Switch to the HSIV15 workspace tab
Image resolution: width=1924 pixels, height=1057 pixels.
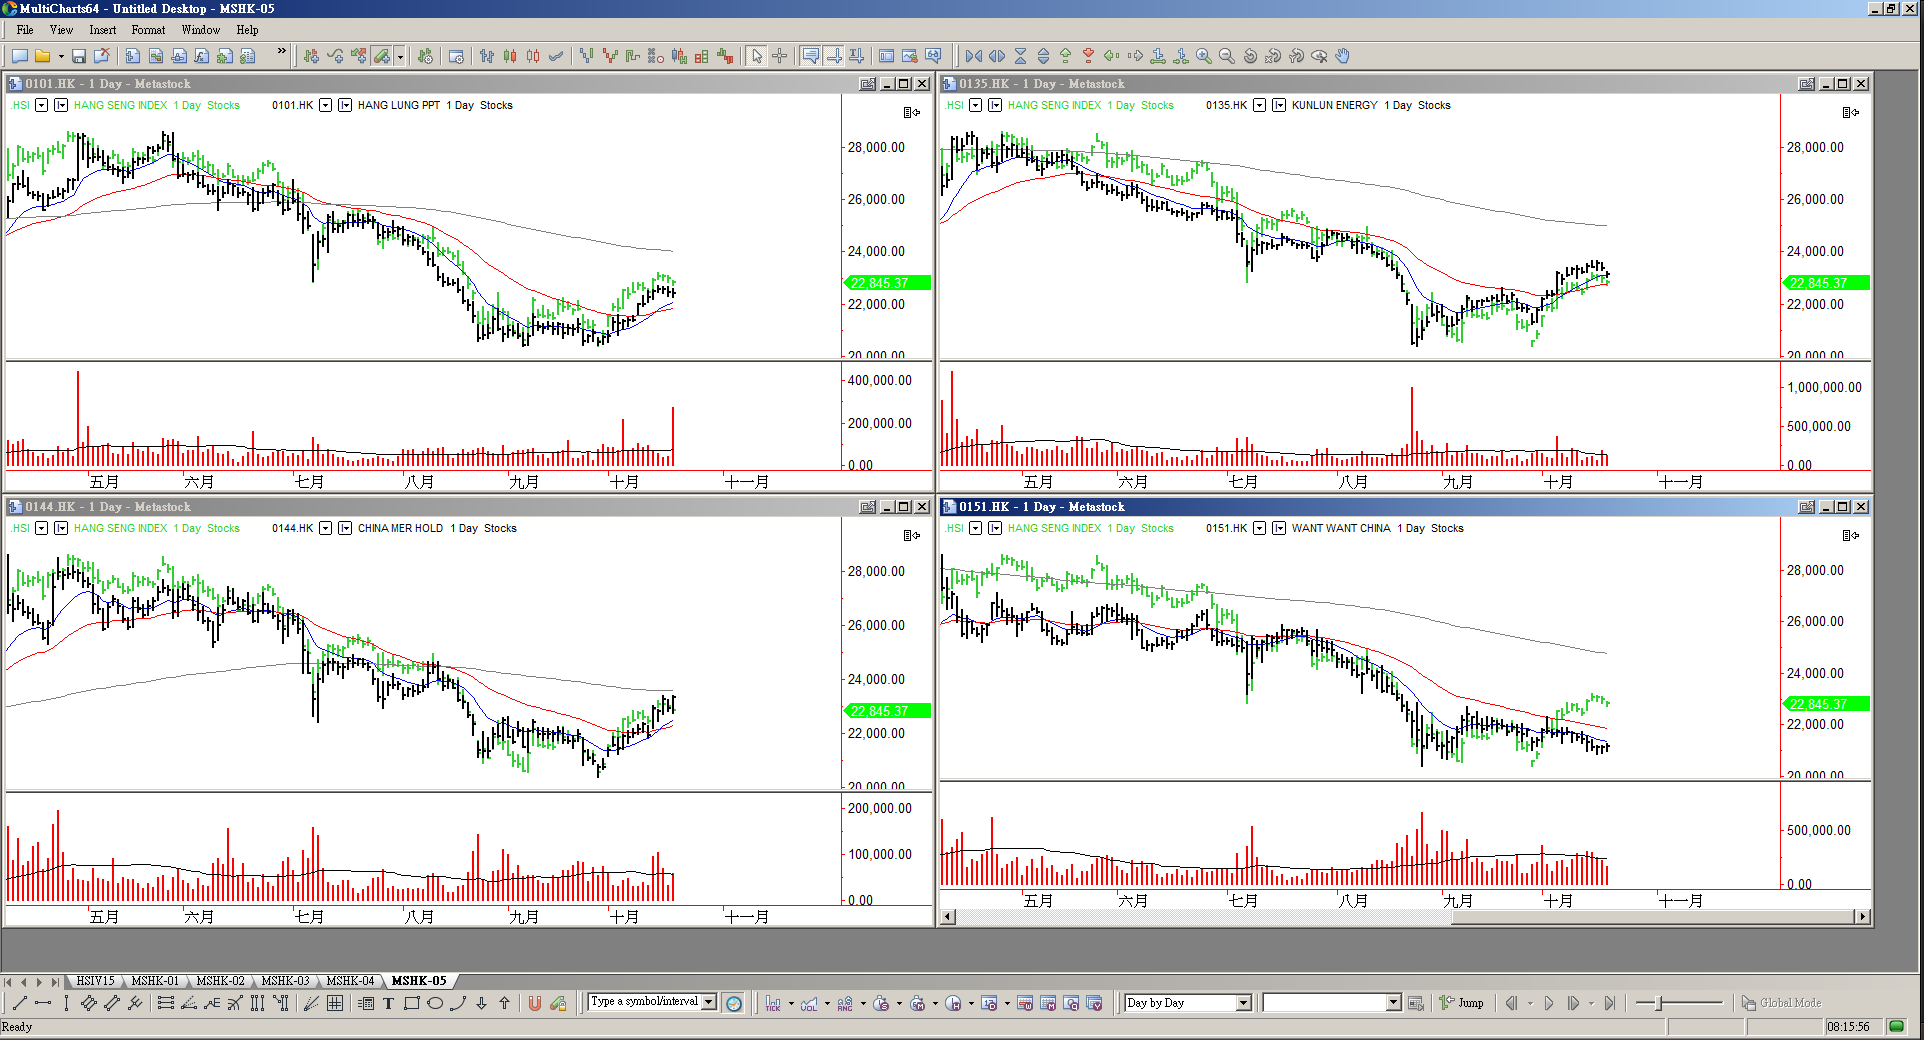click(x=96, y=981)
